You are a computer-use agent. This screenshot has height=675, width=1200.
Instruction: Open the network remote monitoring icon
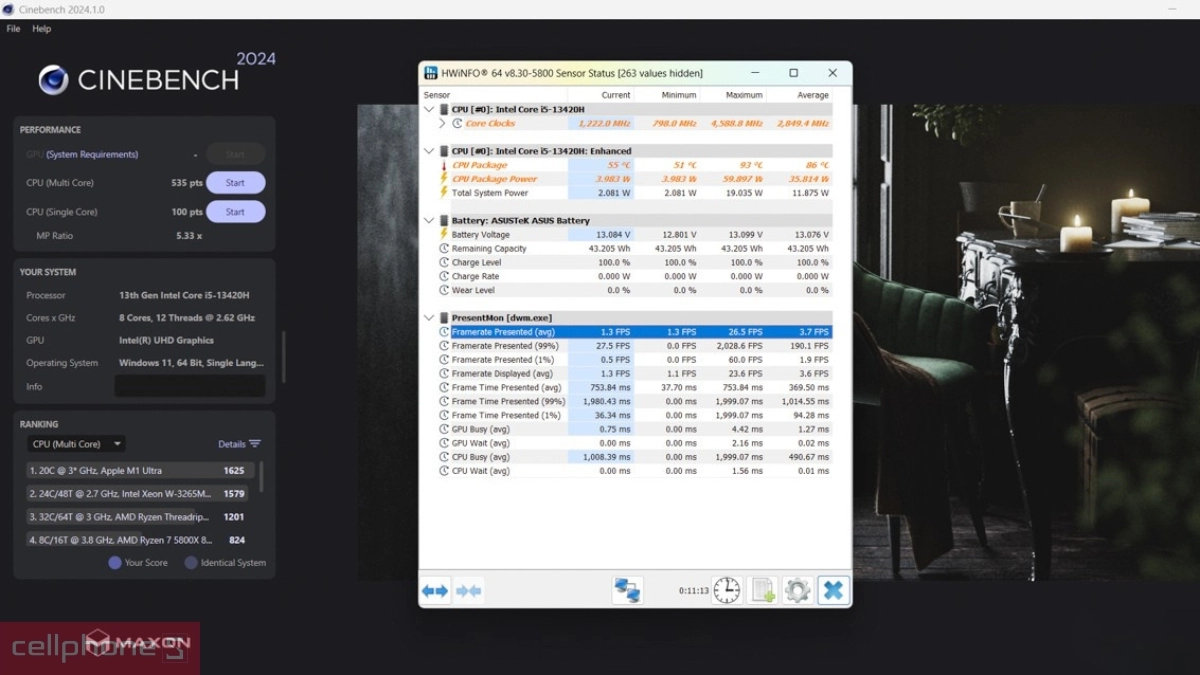coord(627,591)
